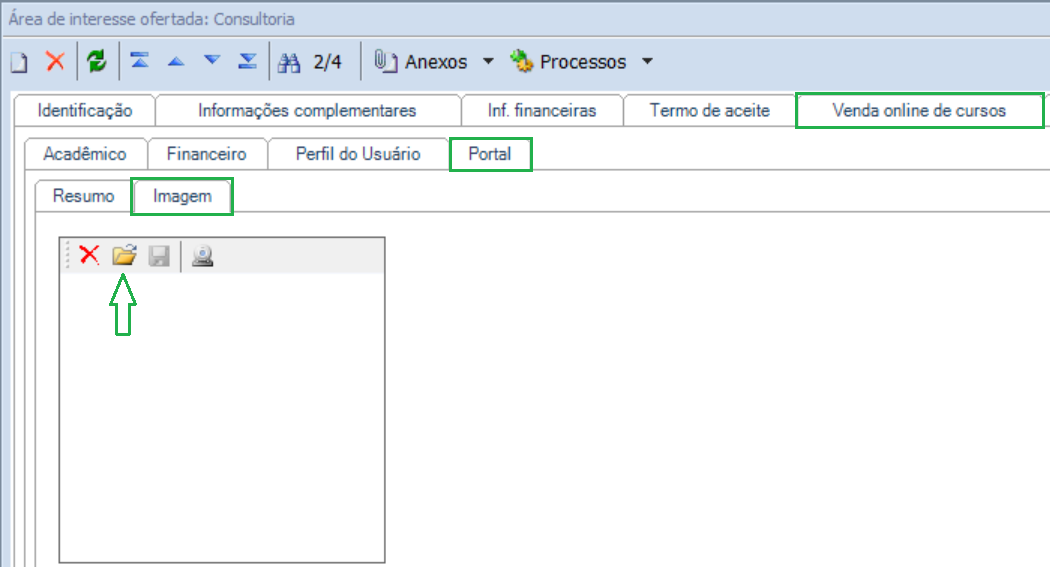Select the Portal sub-tab
This screenshot has width=1050, height=567.
[490, 154]
